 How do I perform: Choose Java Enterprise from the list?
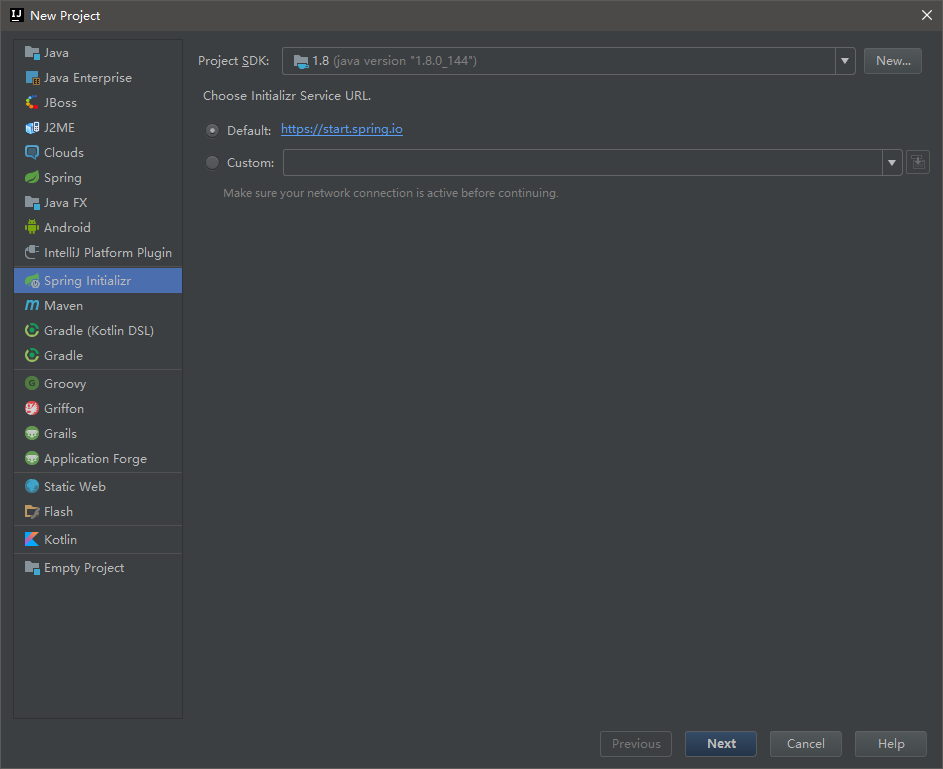point(87,77)
